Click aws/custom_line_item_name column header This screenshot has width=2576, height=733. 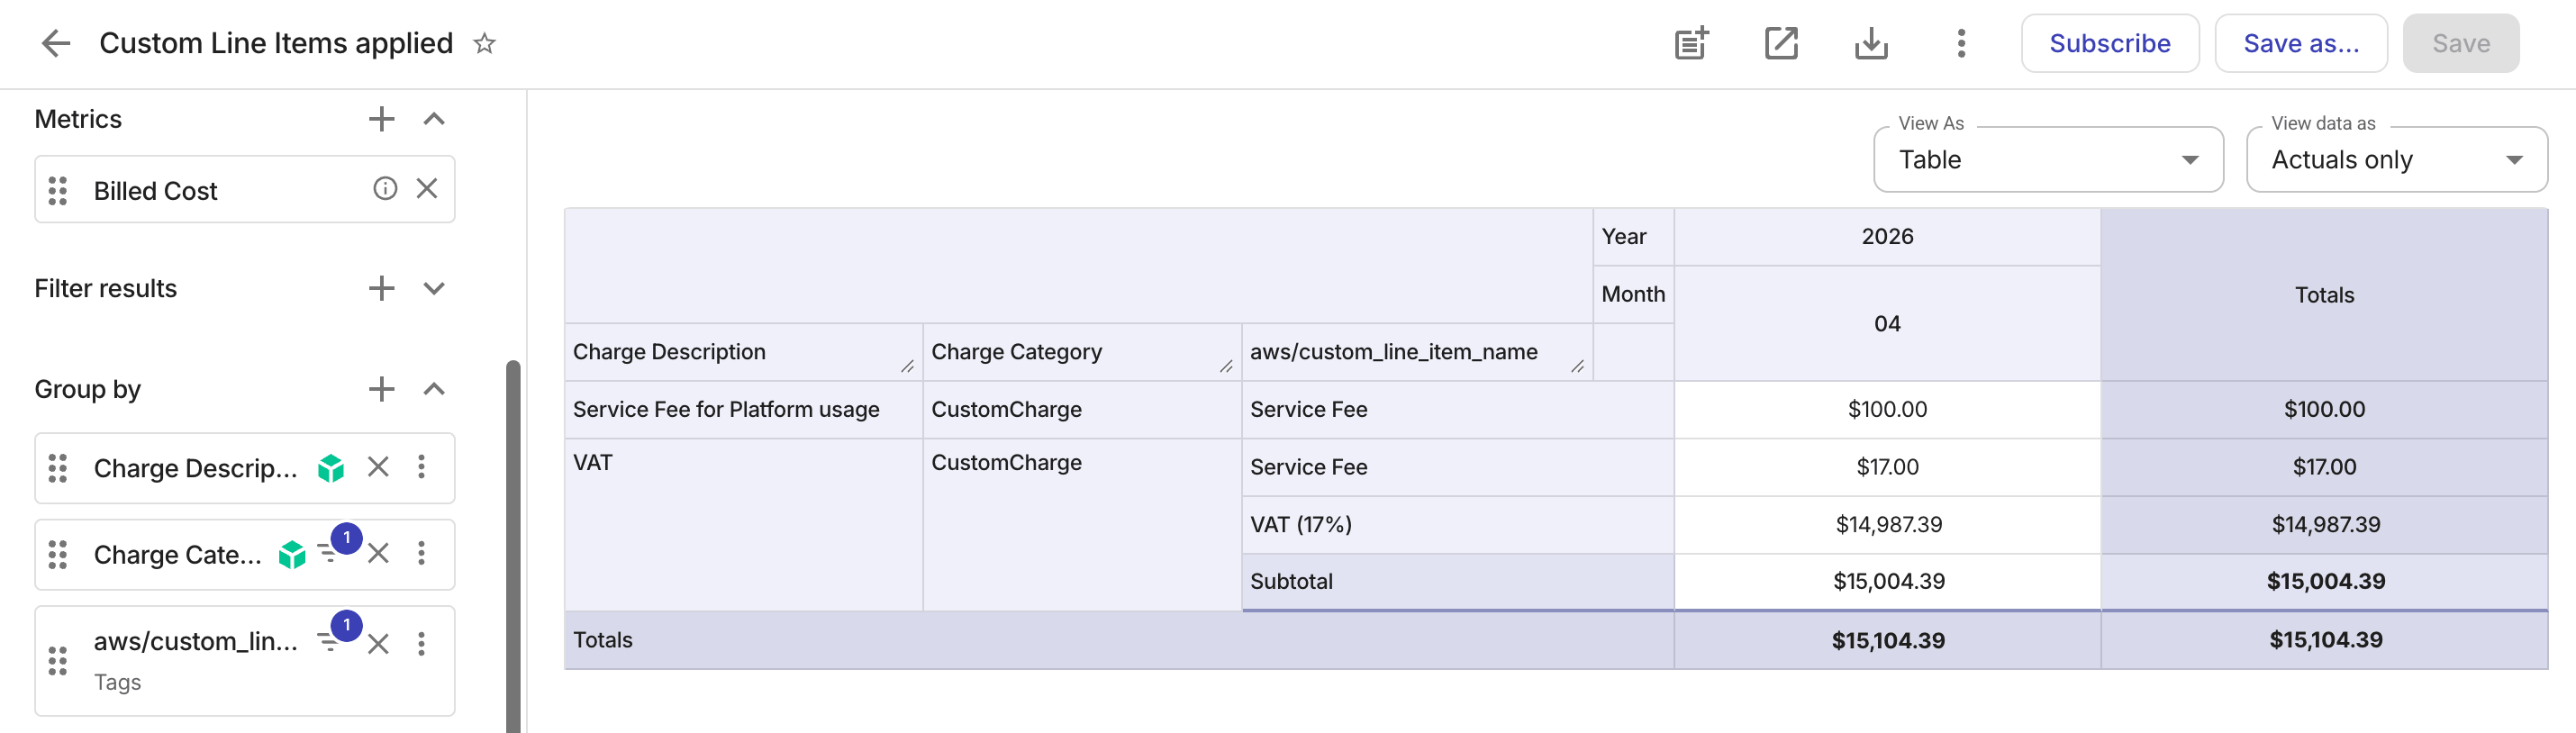1417,352
